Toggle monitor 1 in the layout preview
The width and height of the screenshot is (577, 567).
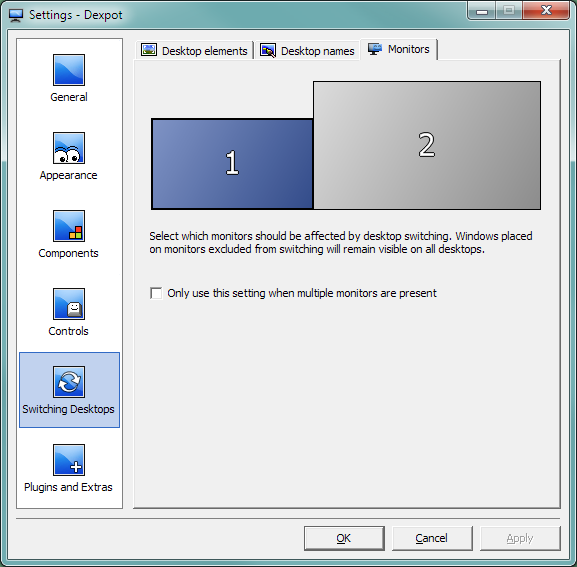point(232,164)
